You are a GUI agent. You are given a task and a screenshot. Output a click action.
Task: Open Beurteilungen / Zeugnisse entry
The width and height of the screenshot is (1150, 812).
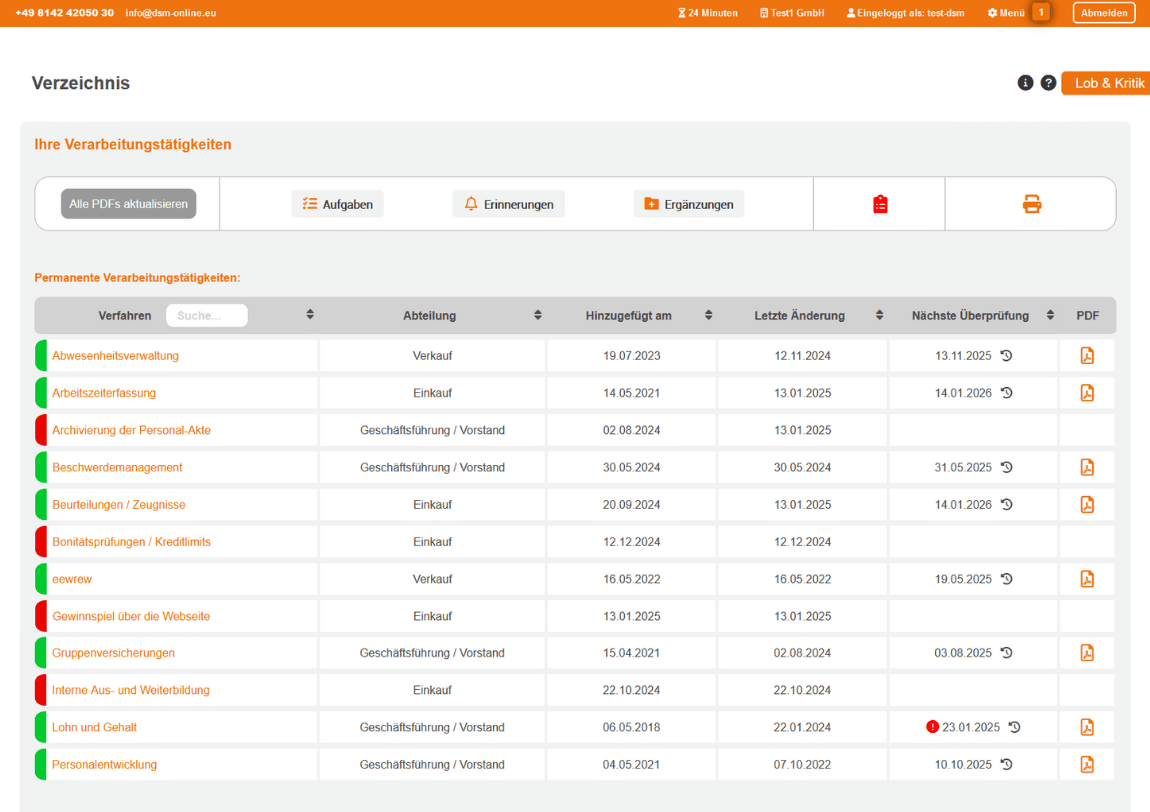click(119, 505)
